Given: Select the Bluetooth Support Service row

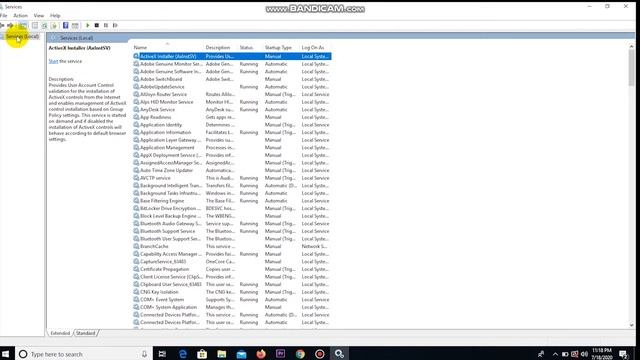Looking at the screenshot, I should 232,231.
